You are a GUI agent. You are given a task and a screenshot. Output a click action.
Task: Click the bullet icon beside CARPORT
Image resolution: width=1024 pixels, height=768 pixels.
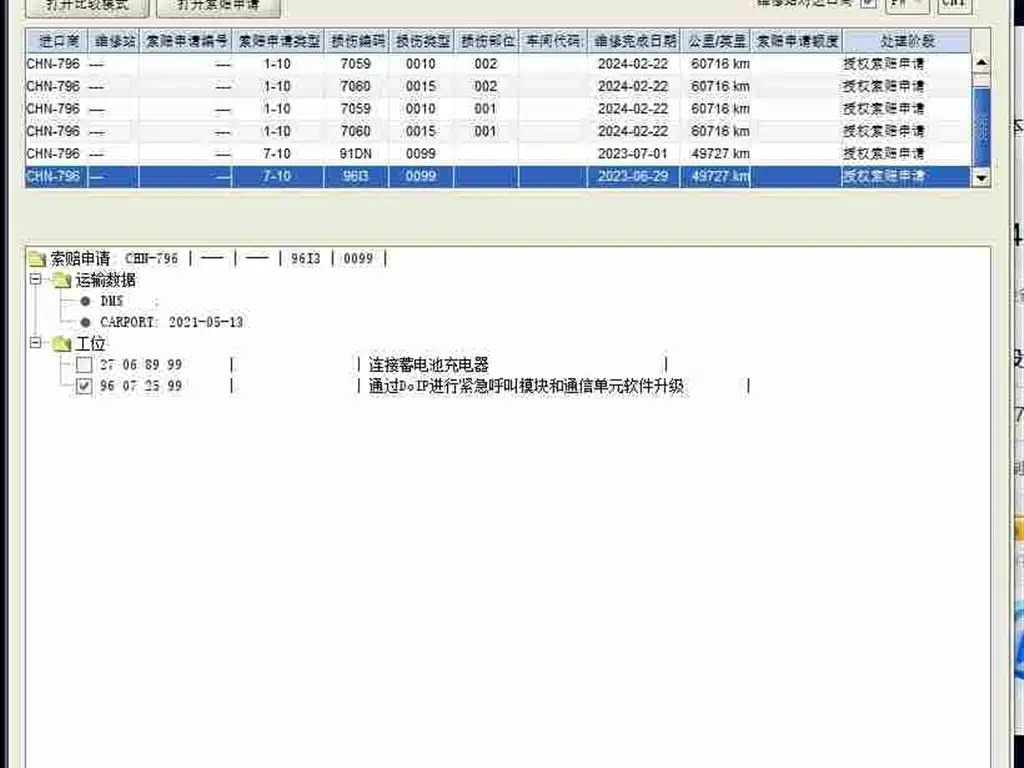click(x=85, y=322)
